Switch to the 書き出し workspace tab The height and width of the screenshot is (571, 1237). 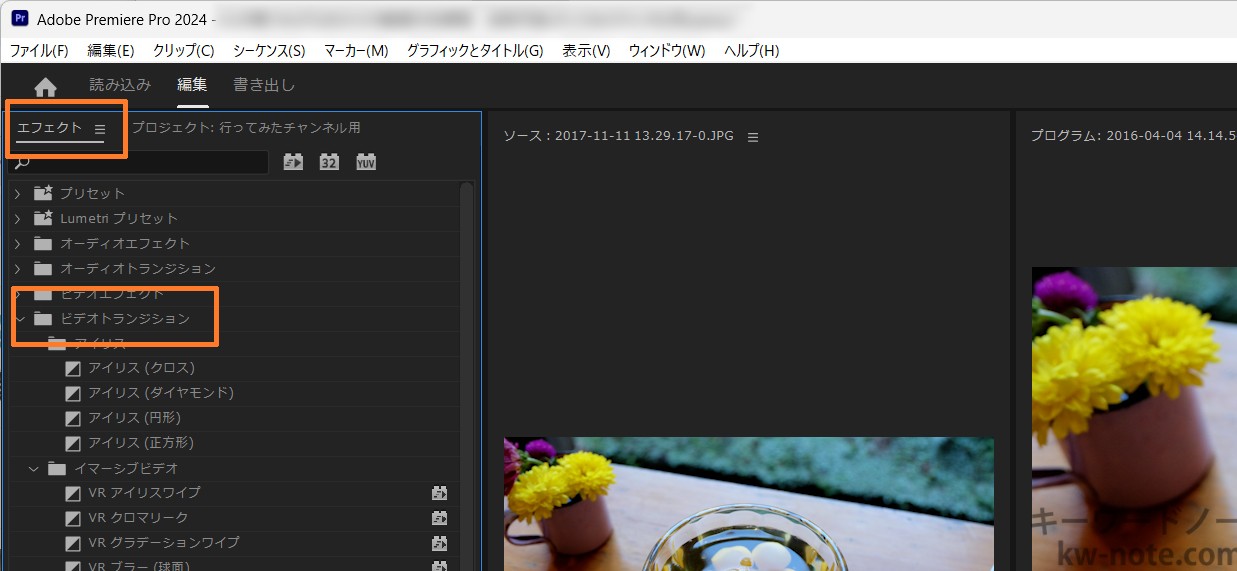click(264, 85)
